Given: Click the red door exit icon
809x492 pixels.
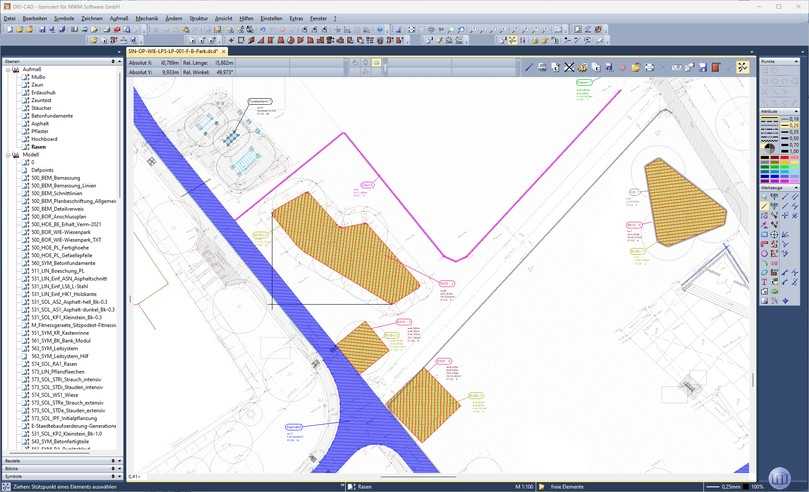Looking at the screenshot, I should (x=715, y=67).
